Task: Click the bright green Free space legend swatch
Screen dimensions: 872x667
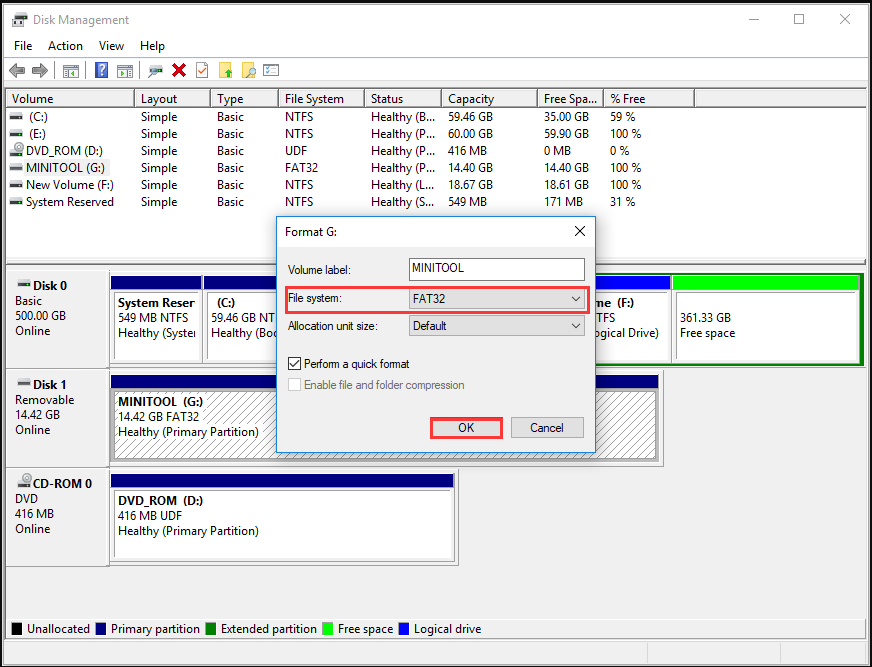Action: tap(328, 629)
